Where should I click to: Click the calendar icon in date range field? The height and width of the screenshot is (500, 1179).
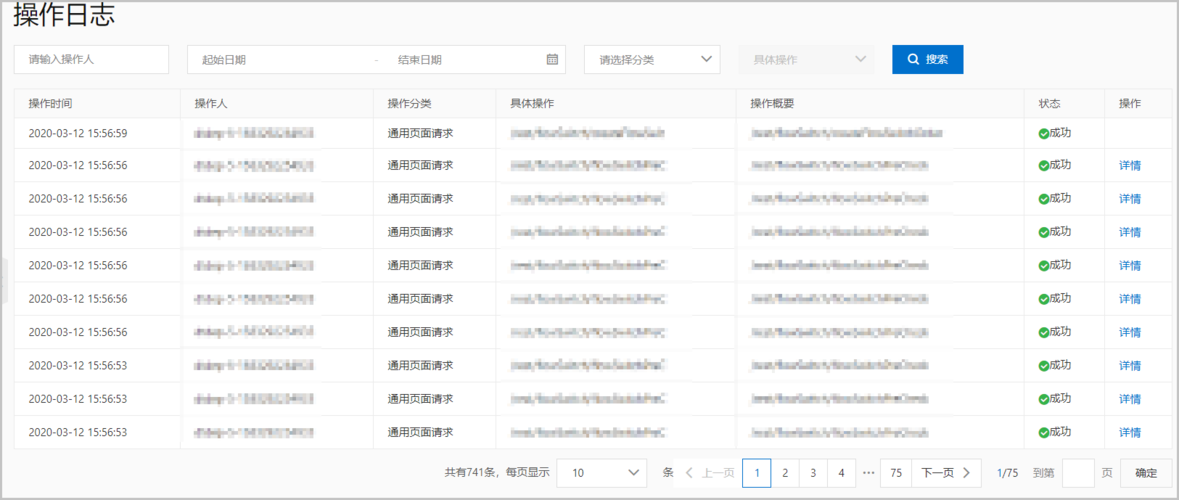[x=552, y=59]
